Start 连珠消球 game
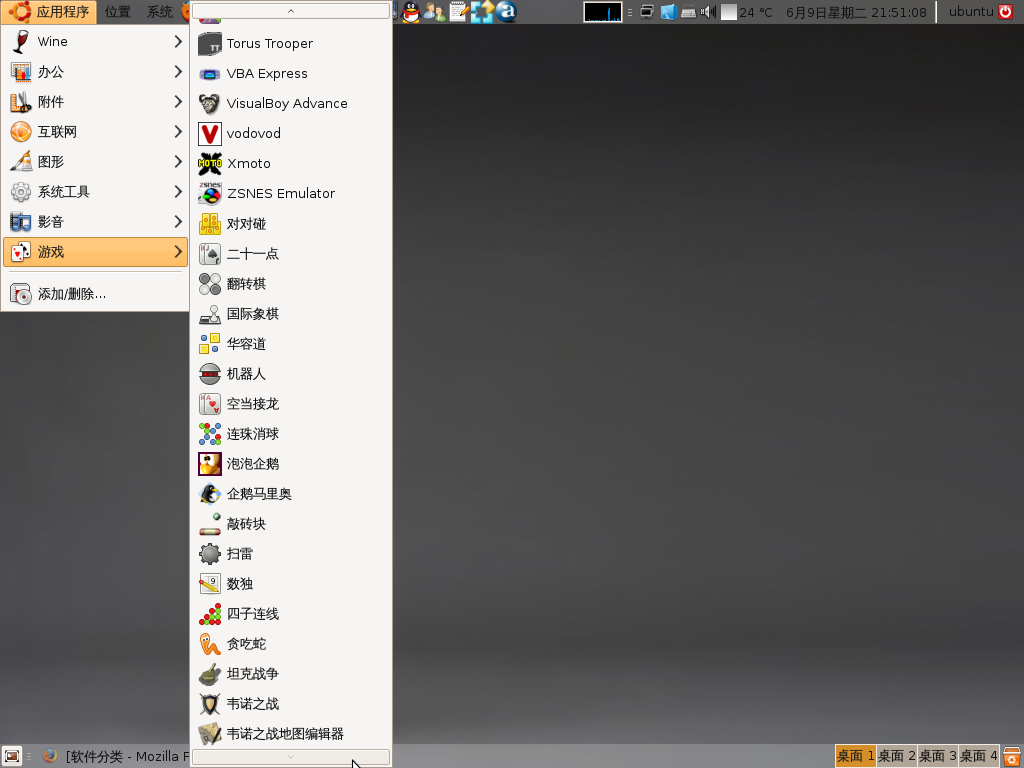The width and height of the screenshot is (1024, 768). coord(291,434)
